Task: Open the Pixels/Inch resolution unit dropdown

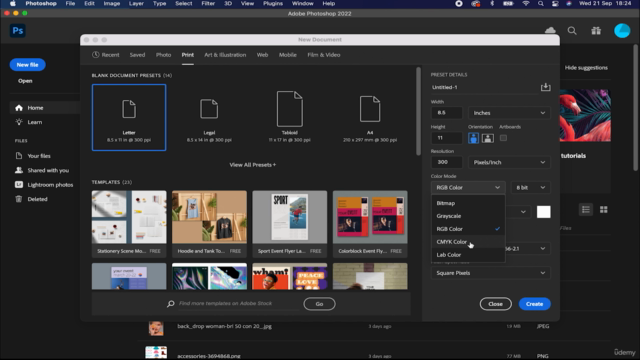Action: [509, 162]
